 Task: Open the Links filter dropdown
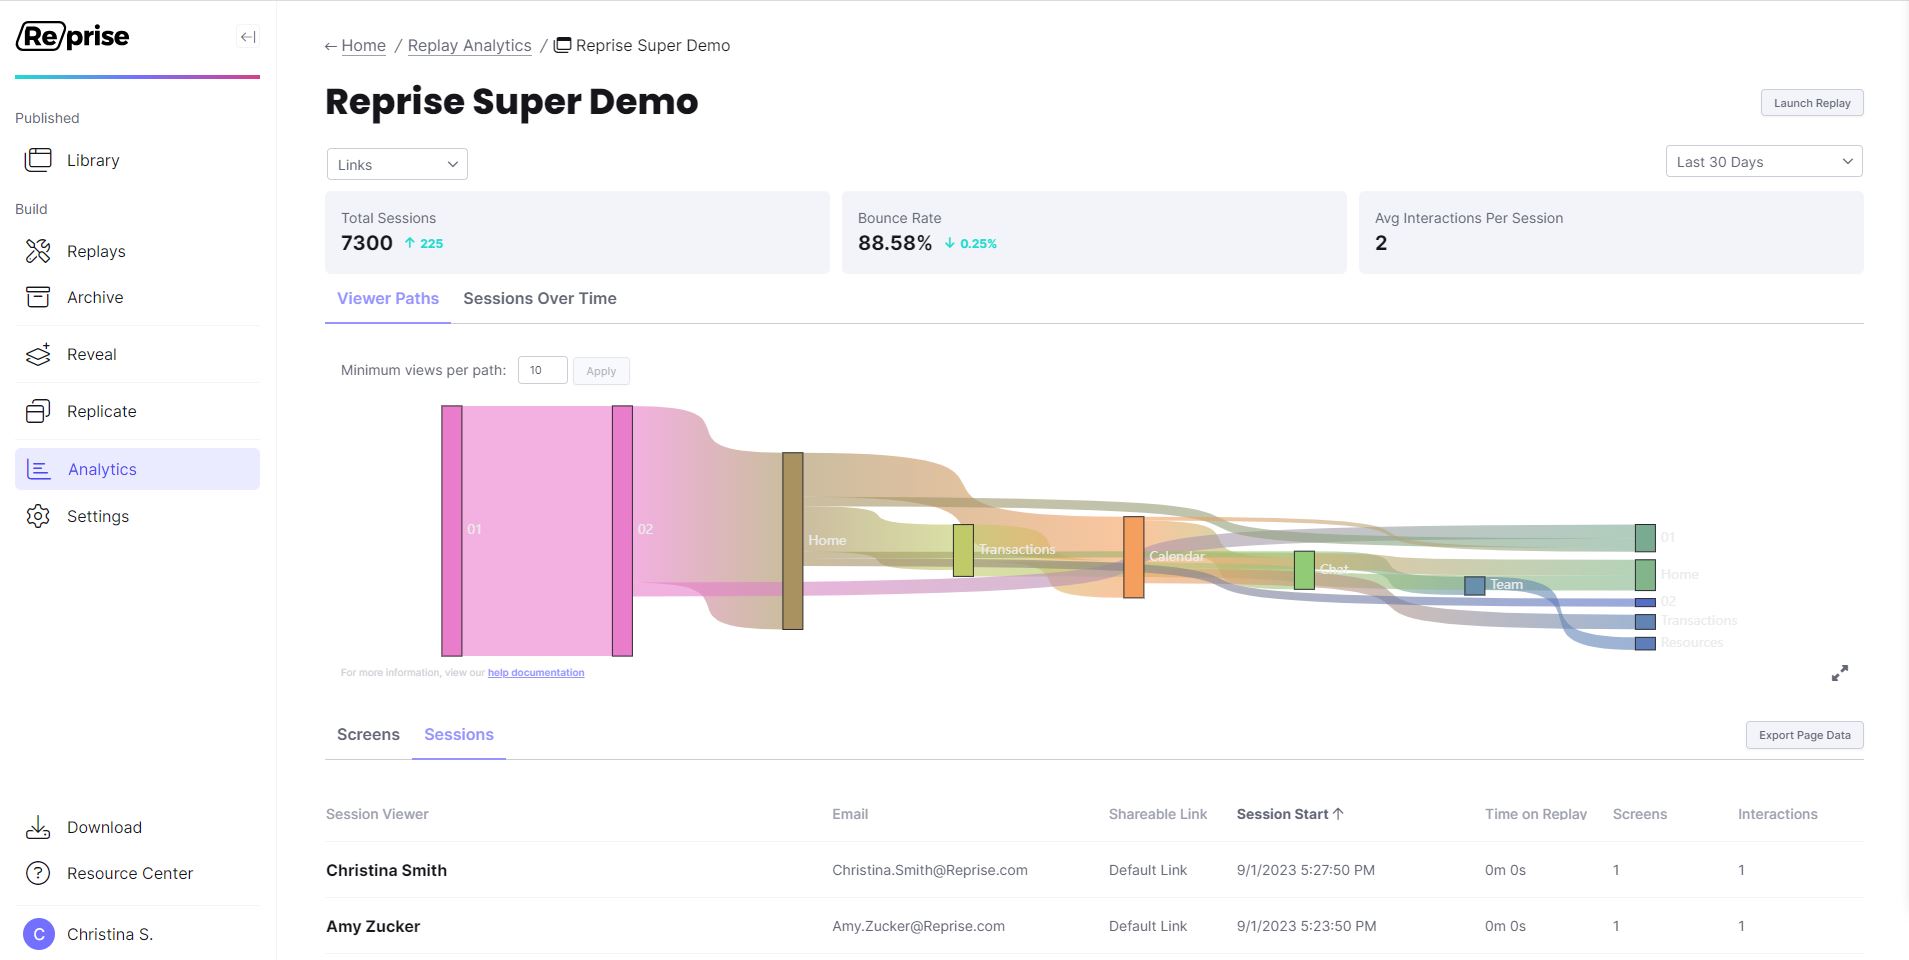point(397,164)
